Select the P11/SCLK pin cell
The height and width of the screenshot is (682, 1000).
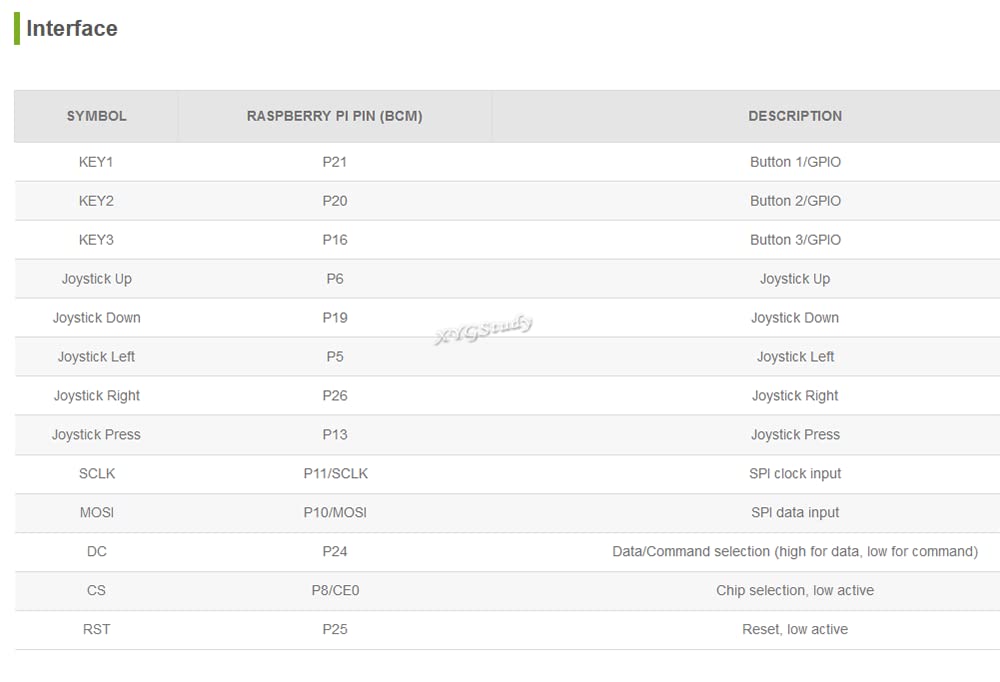pos(335,473)
